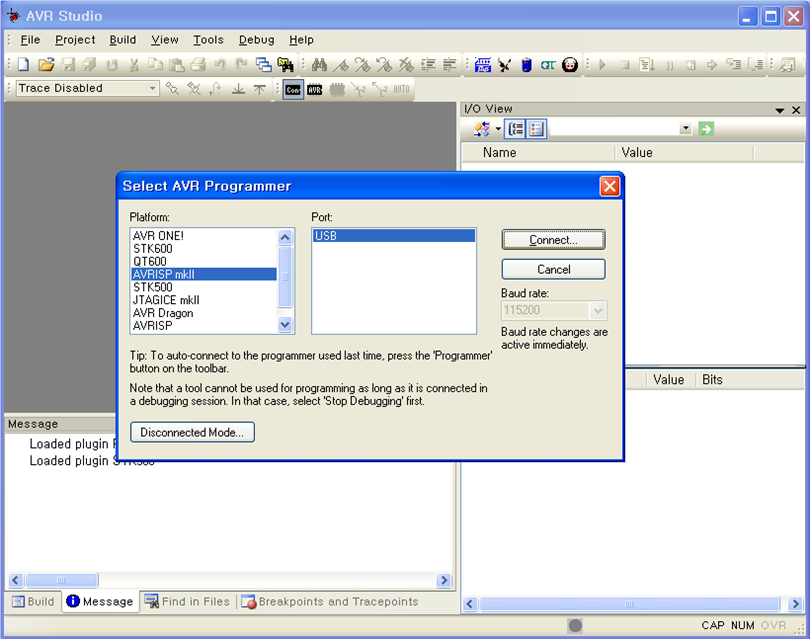
Task: Select AVR Dragon in the Platform list
Action: 204,313
